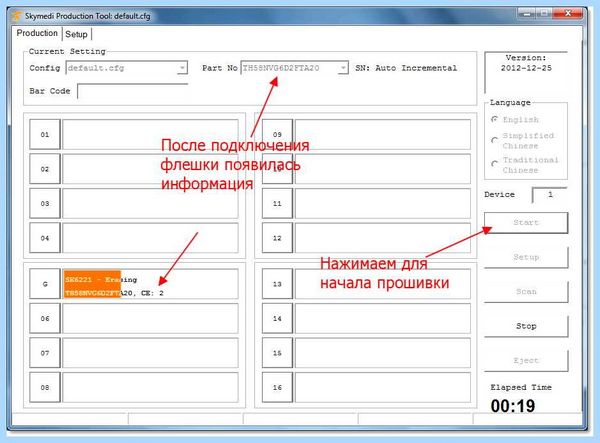The image size is (600, 443).
Task: Expand the Part No dropdown
Action: (343, 68)
